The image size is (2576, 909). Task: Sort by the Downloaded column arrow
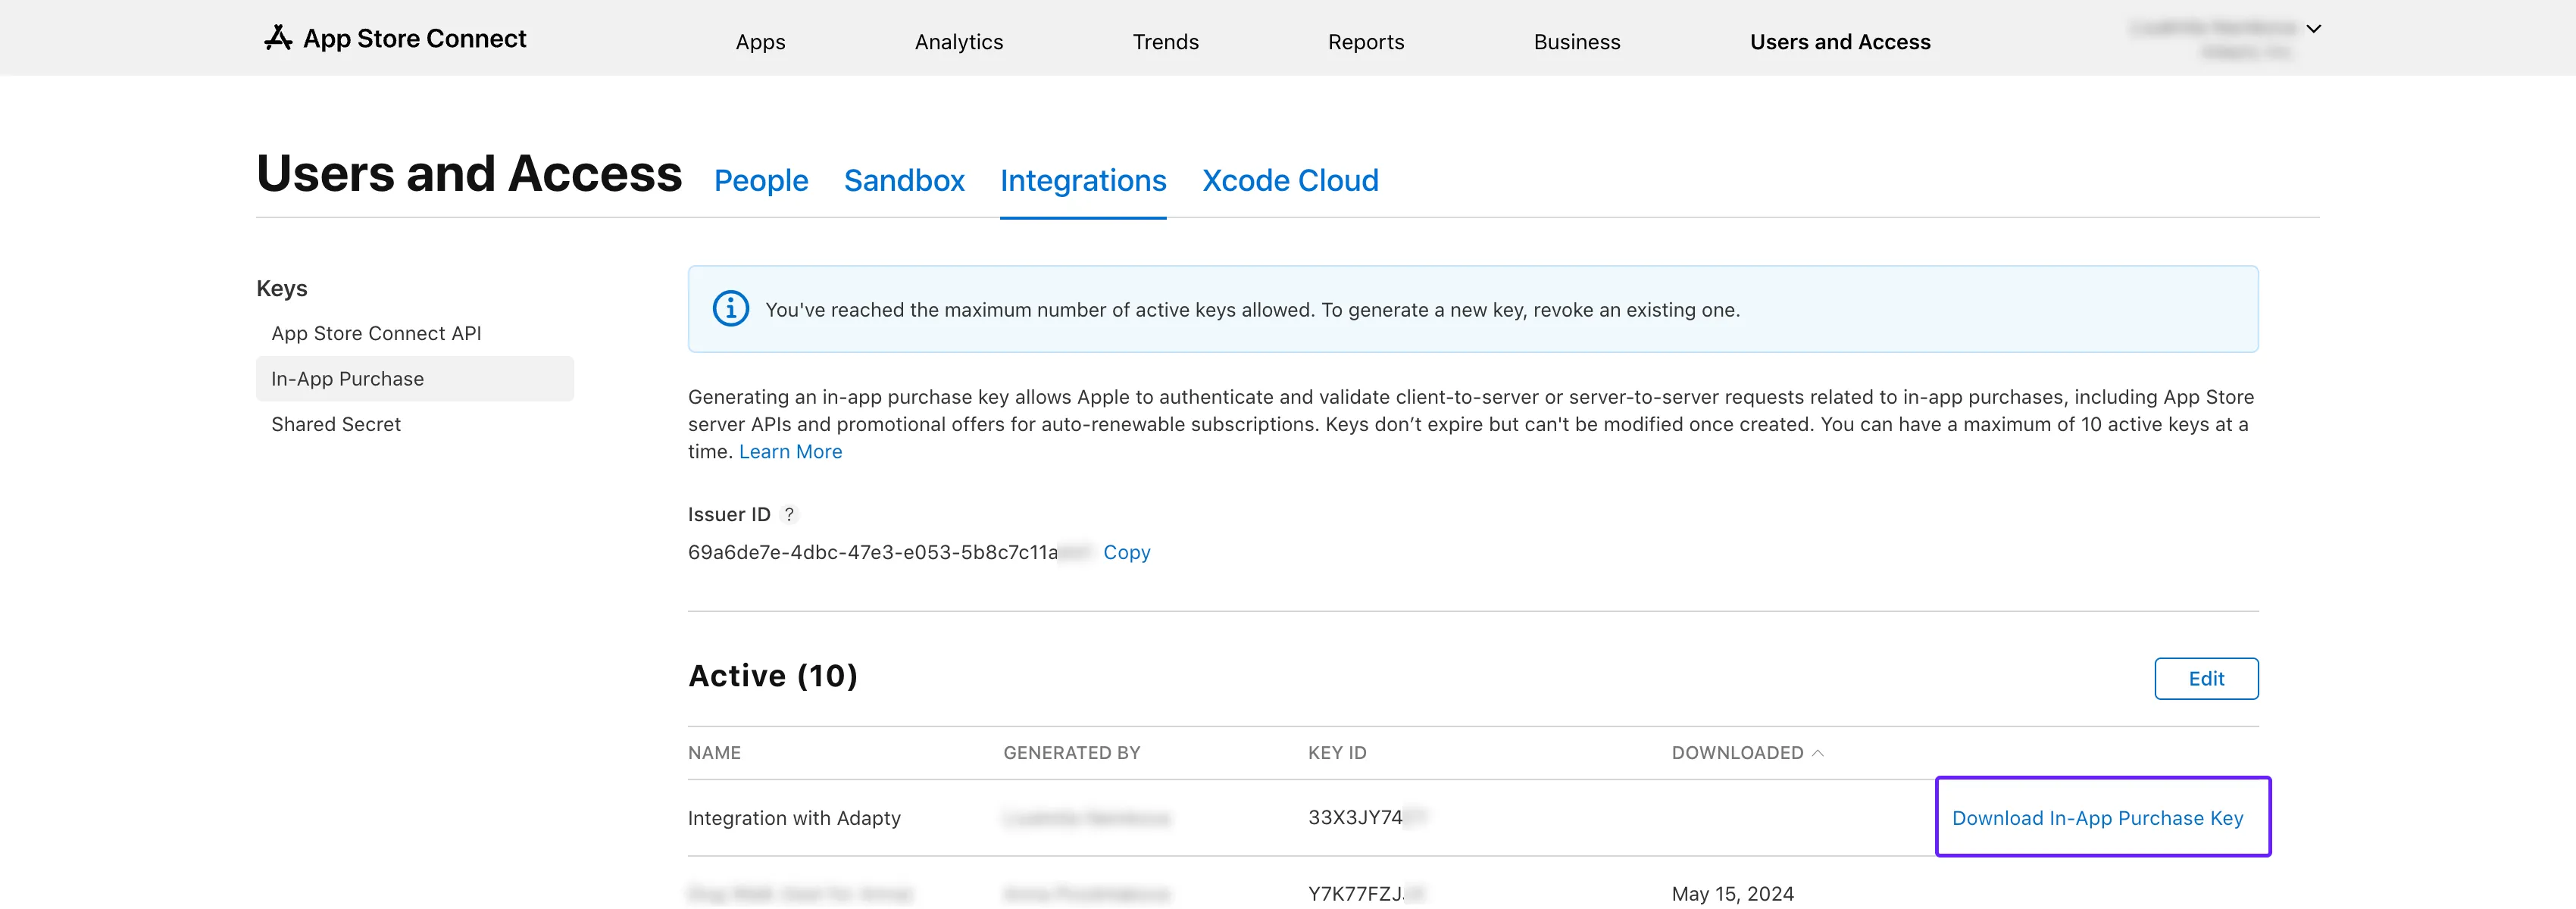click(1817, 753)
